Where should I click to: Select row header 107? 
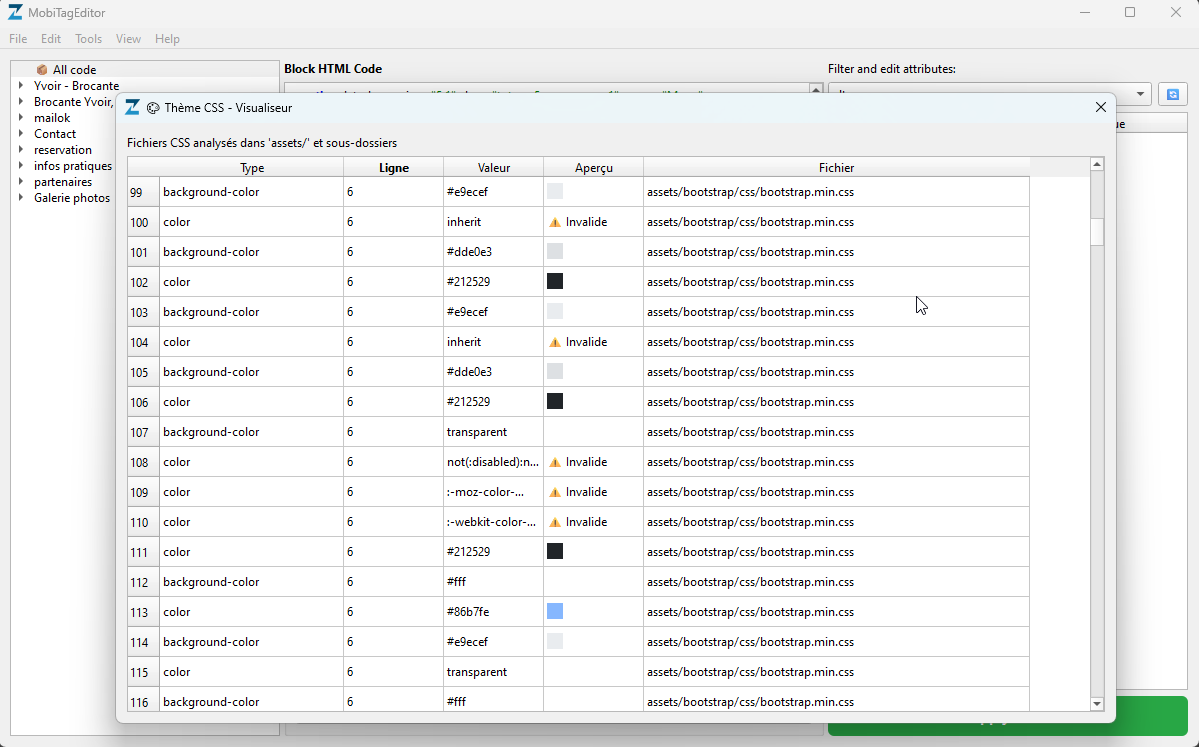tap(143, 432)
